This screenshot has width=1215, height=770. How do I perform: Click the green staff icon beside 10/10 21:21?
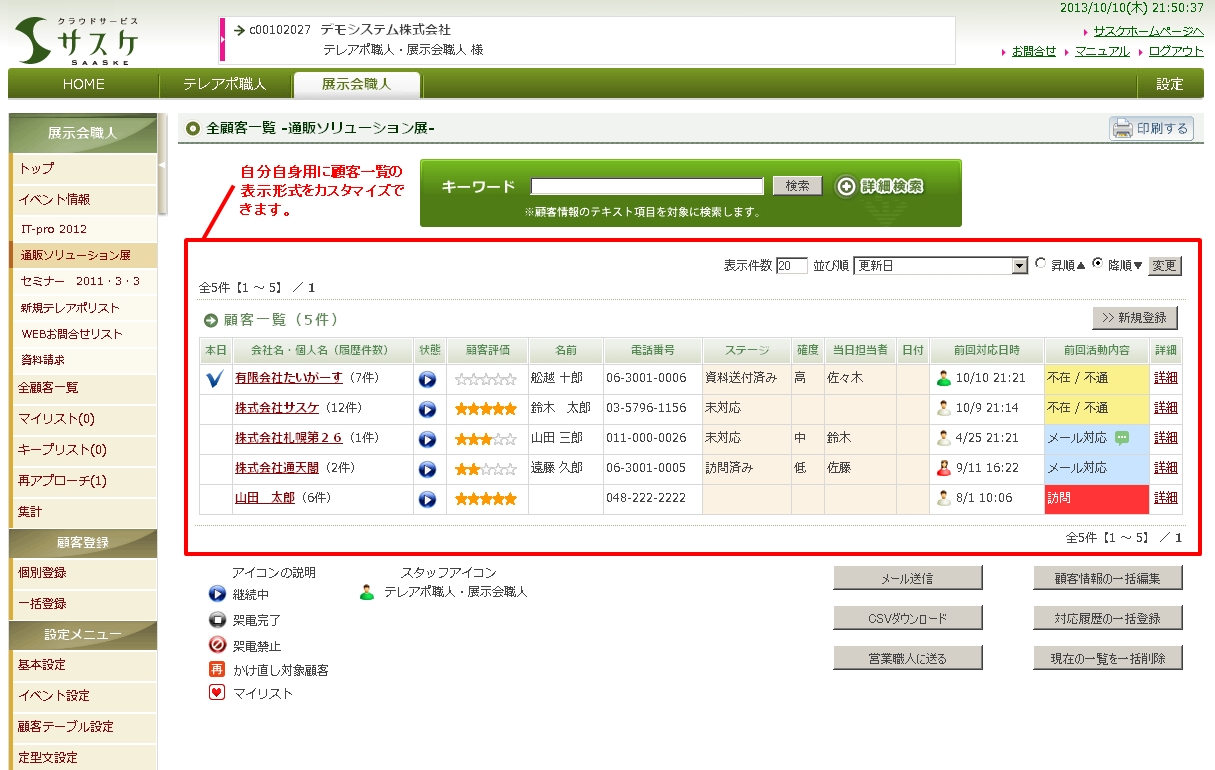click(x=943, y=378)
